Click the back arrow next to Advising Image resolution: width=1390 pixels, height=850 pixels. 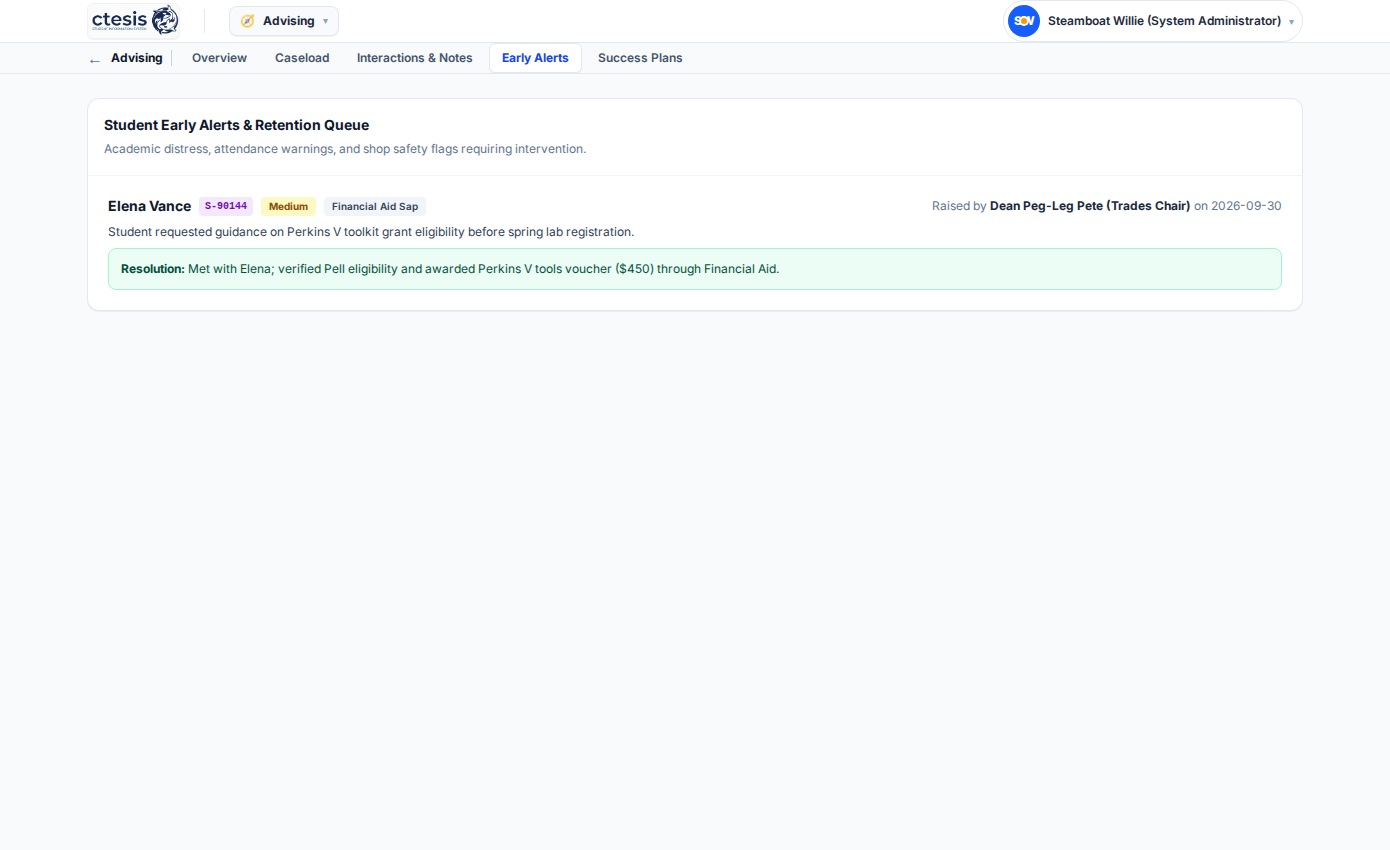[95, 59]
